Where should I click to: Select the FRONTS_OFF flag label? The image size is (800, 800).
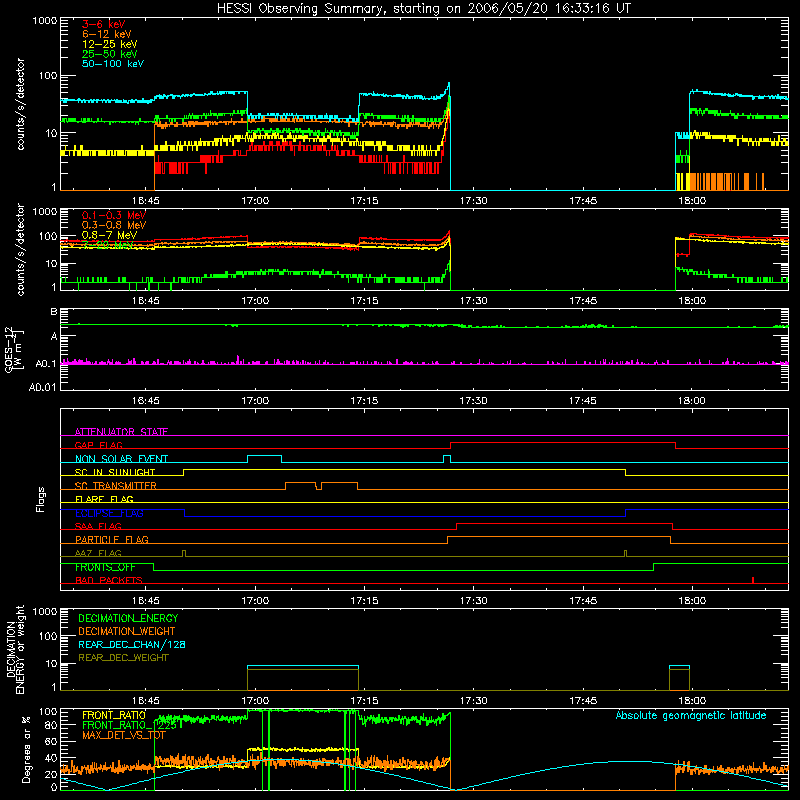click(x=105, y=567)
